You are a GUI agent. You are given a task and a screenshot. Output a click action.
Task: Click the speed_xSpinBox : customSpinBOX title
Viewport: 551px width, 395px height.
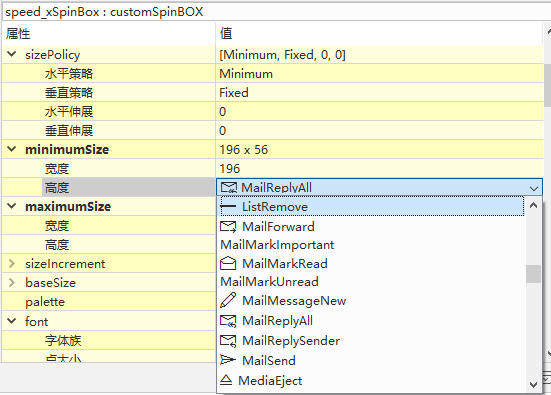pos(104,12)
